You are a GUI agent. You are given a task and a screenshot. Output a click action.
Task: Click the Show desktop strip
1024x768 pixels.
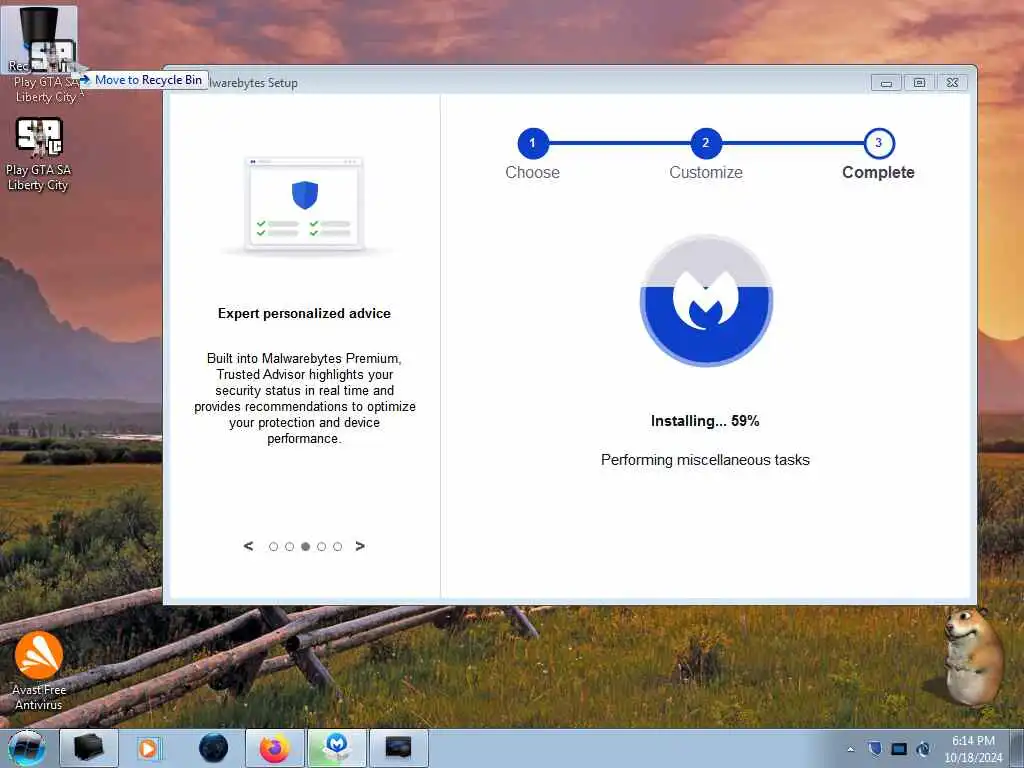(x=1017, y=748)
